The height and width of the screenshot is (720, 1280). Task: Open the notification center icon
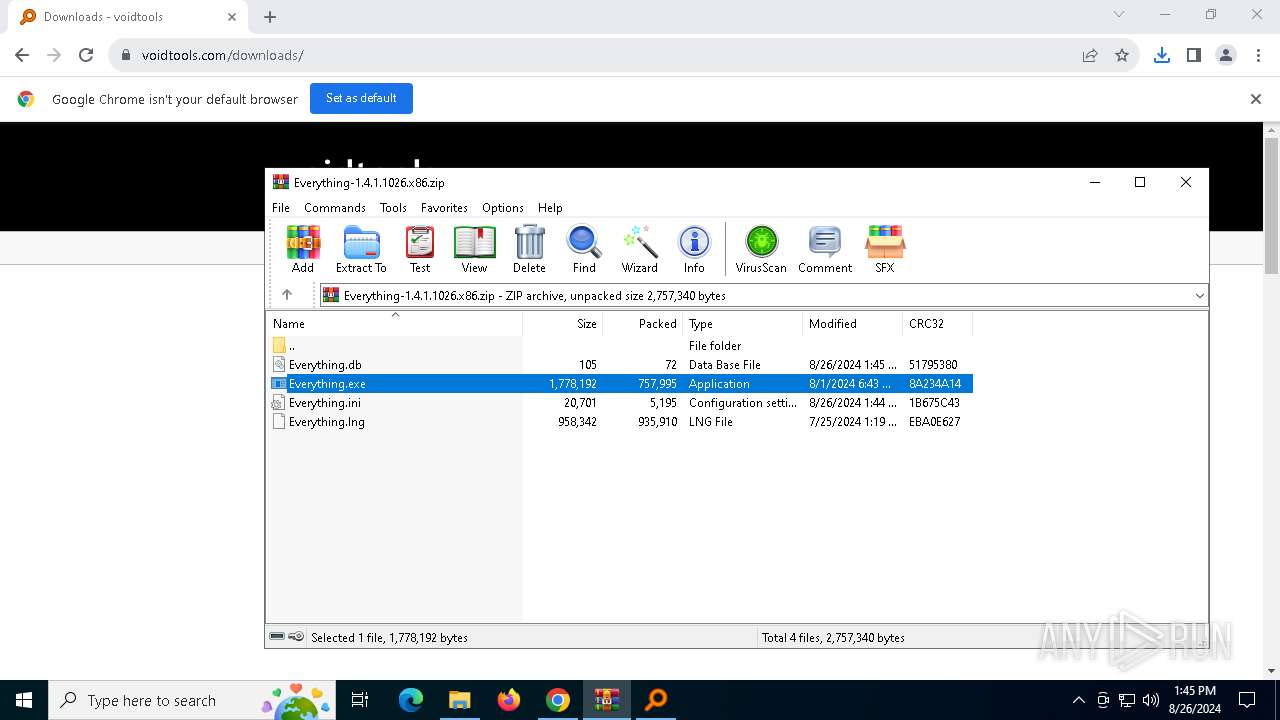[x=1247, y=700]
